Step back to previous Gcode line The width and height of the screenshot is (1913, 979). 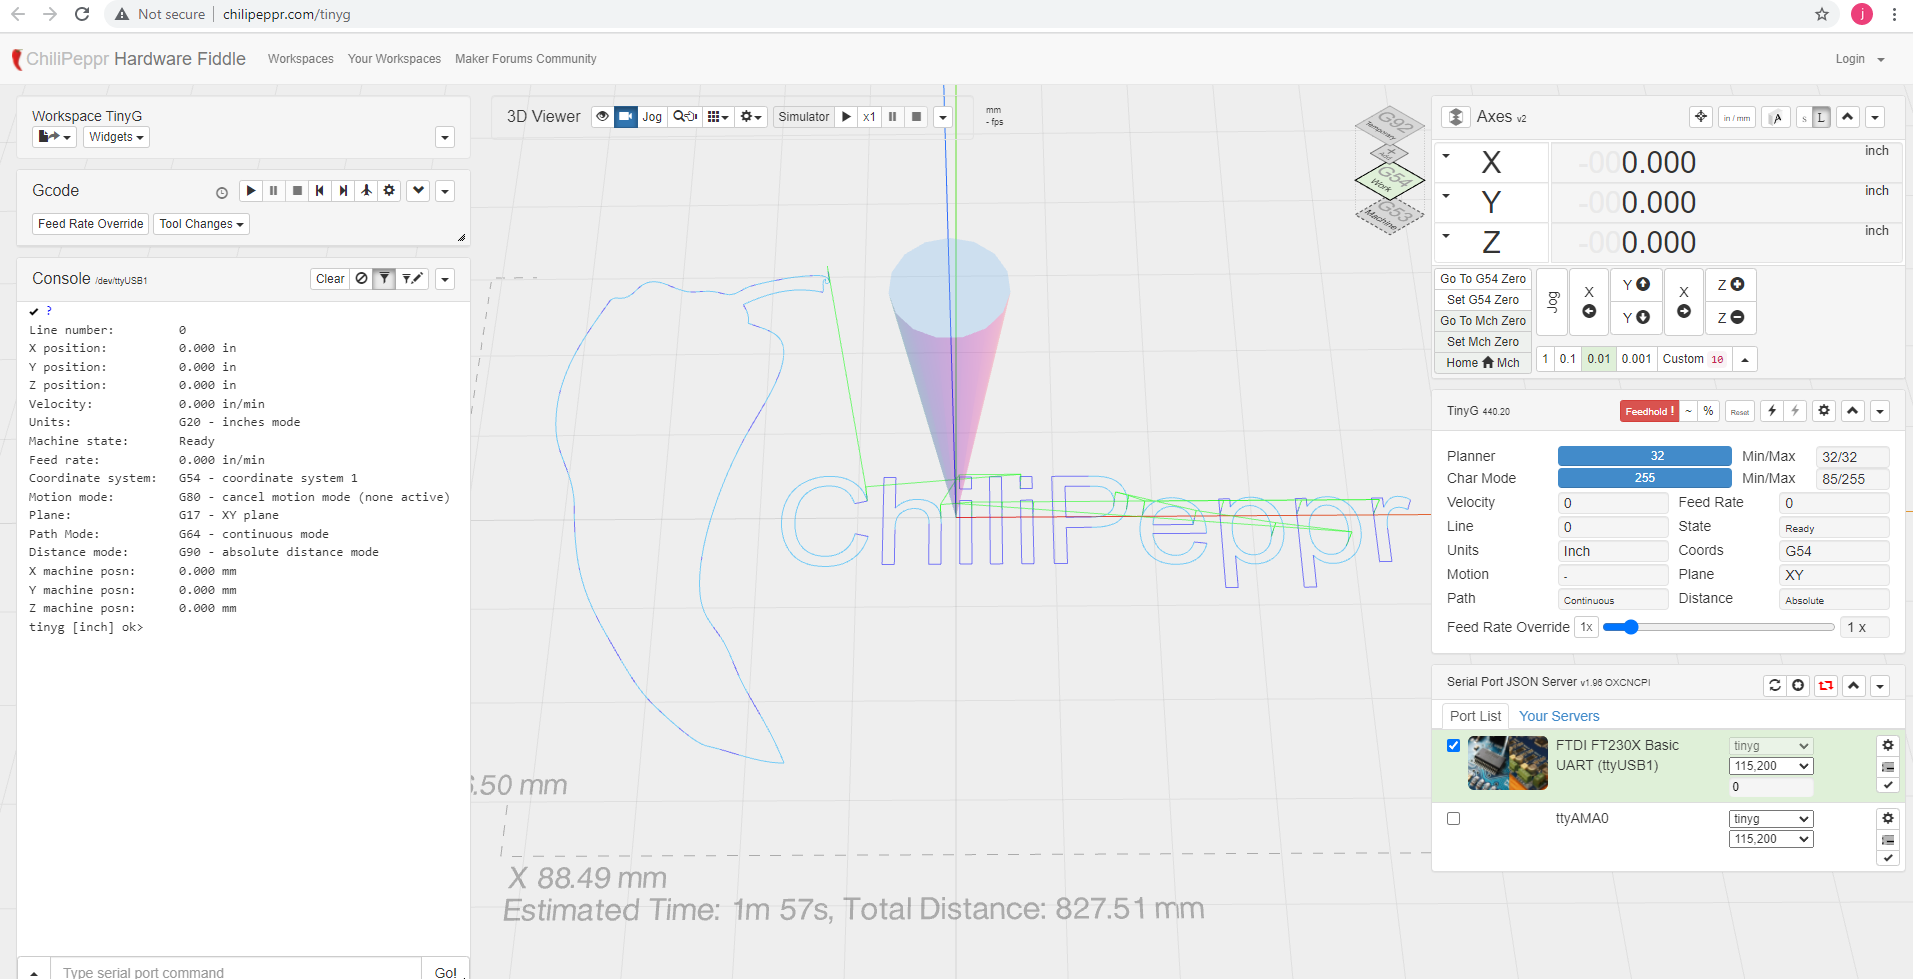coord(320,191)
